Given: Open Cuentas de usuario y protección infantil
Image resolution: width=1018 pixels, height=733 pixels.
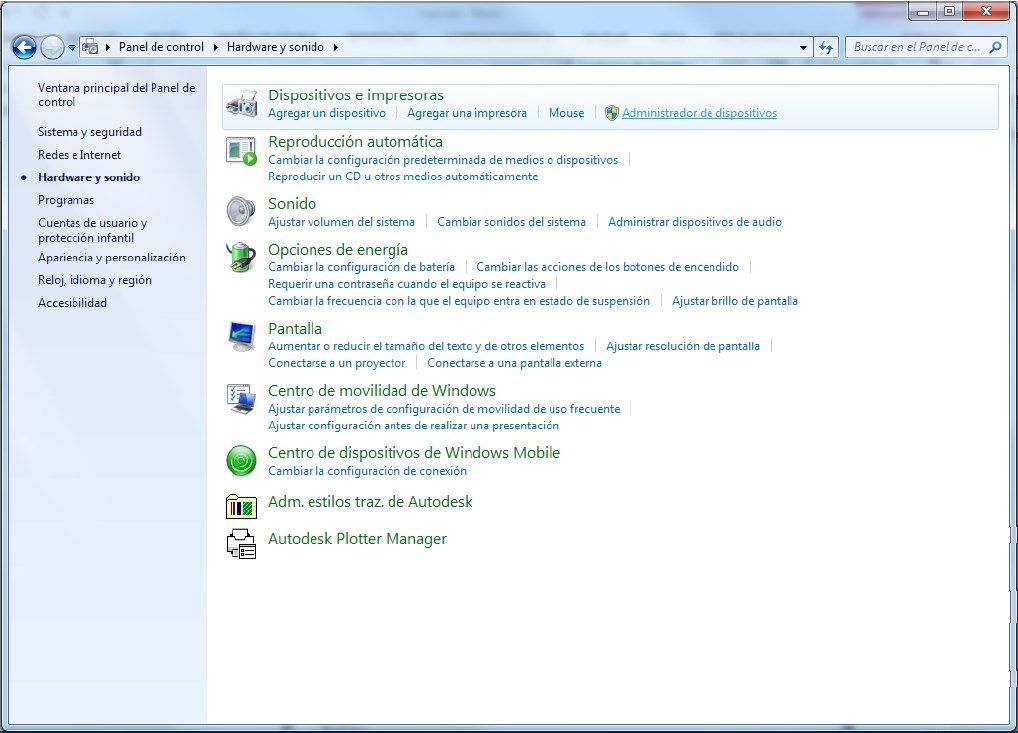Looking at the screenshot, I should point(92,230).
